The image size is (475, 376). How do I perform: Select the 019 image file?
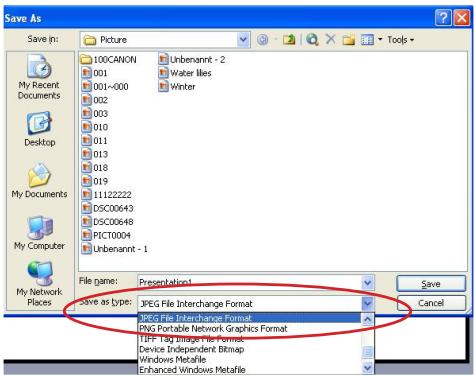point(95,181)
